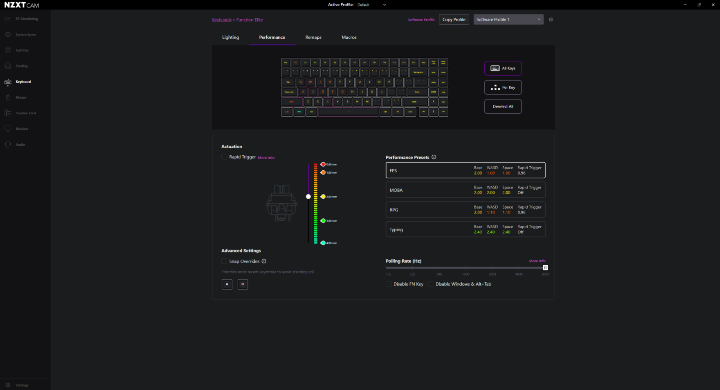Select the orange actuation point marker
The image size is (720, 390).
tap(323, 172)
